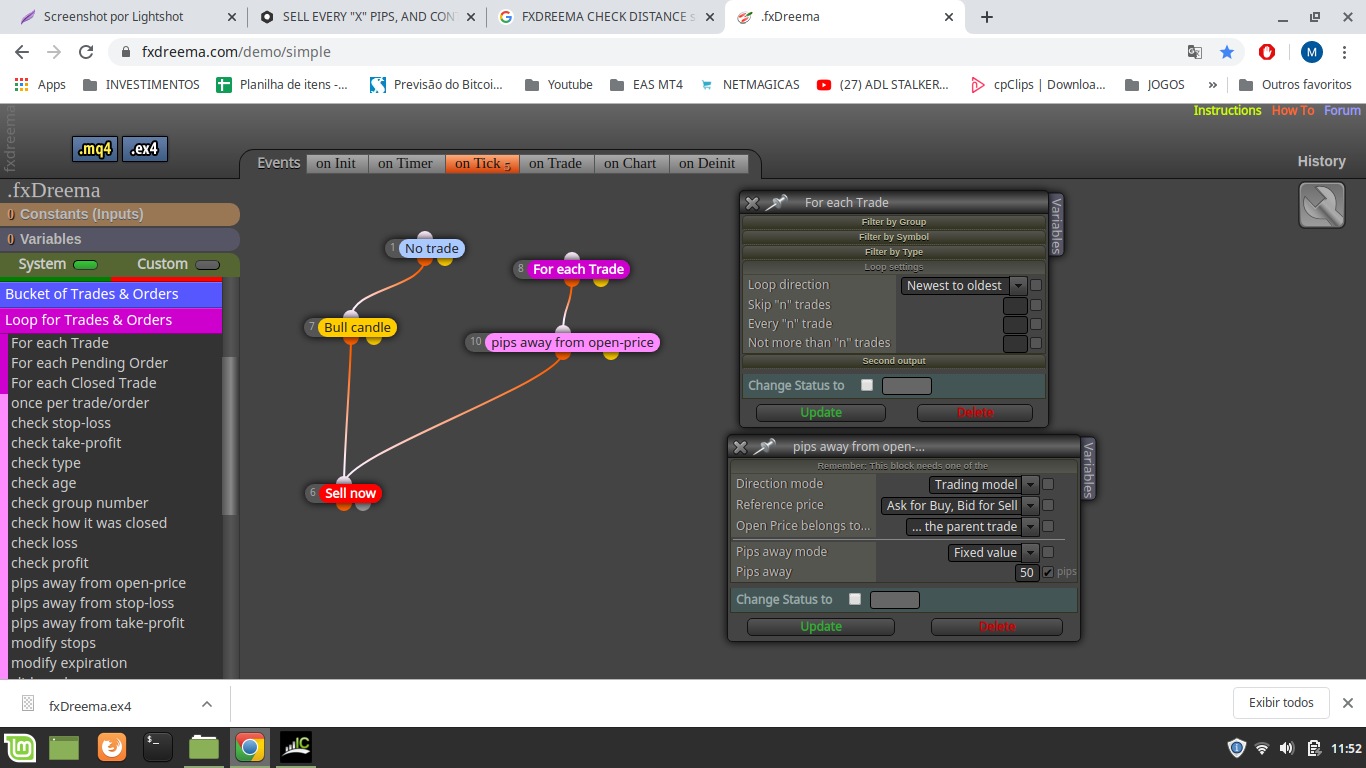
Task: Pin the pips away from open panel
Action: pos(764,447)
